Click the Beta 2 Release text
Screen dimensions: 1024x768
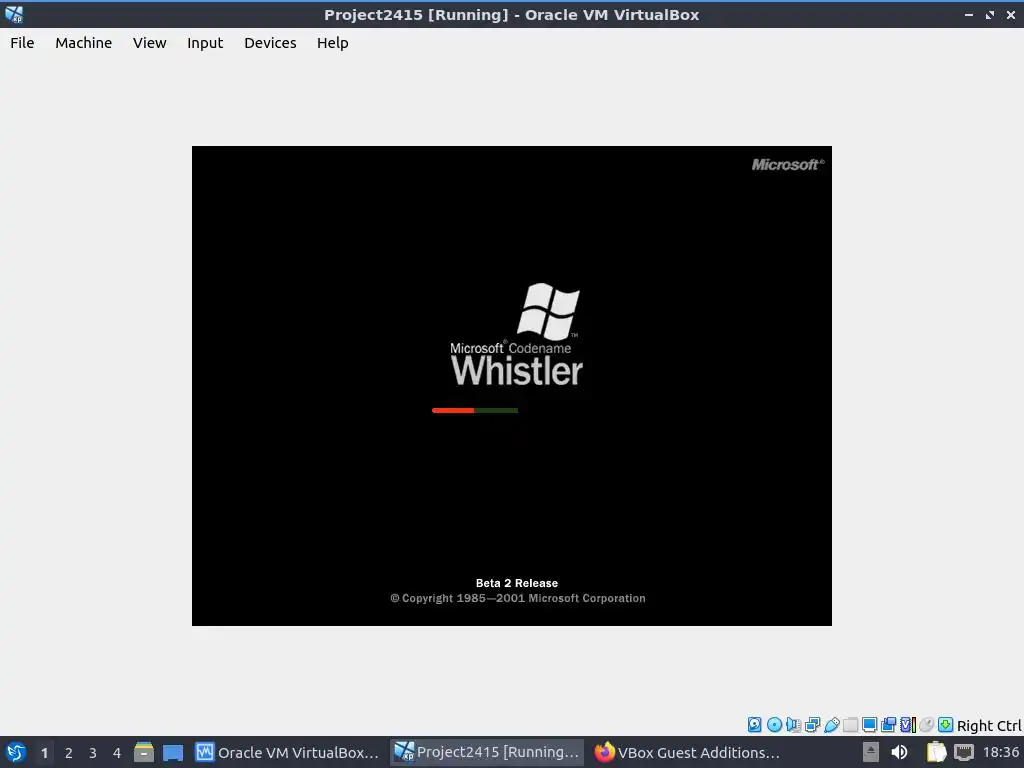517,583
